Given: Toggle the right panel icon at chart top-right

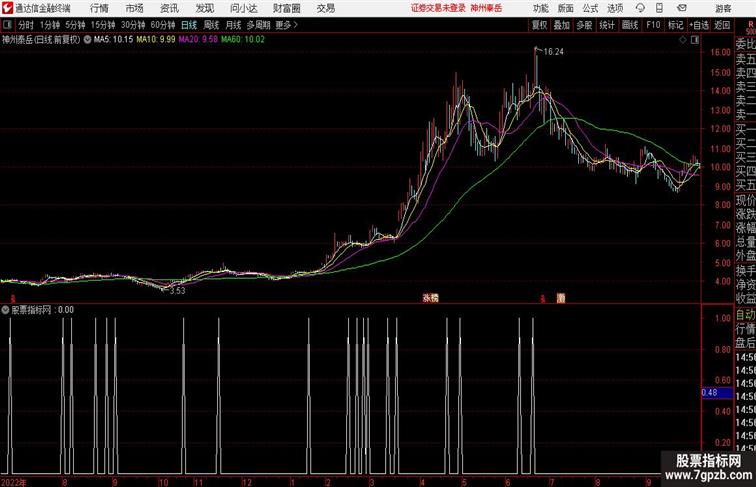Looking at the screenshot, I should [x=695, y=40].
